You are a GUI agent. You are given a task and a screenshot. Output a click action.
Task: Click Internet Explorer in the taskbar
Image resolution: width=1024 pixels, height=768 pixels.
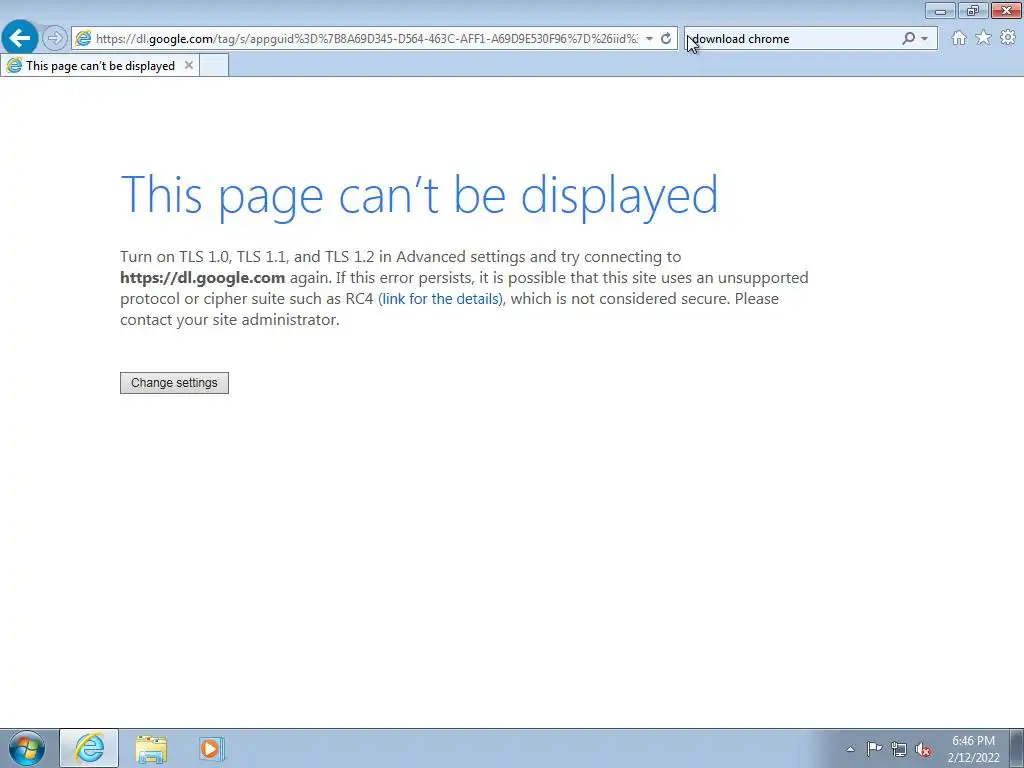89,748
